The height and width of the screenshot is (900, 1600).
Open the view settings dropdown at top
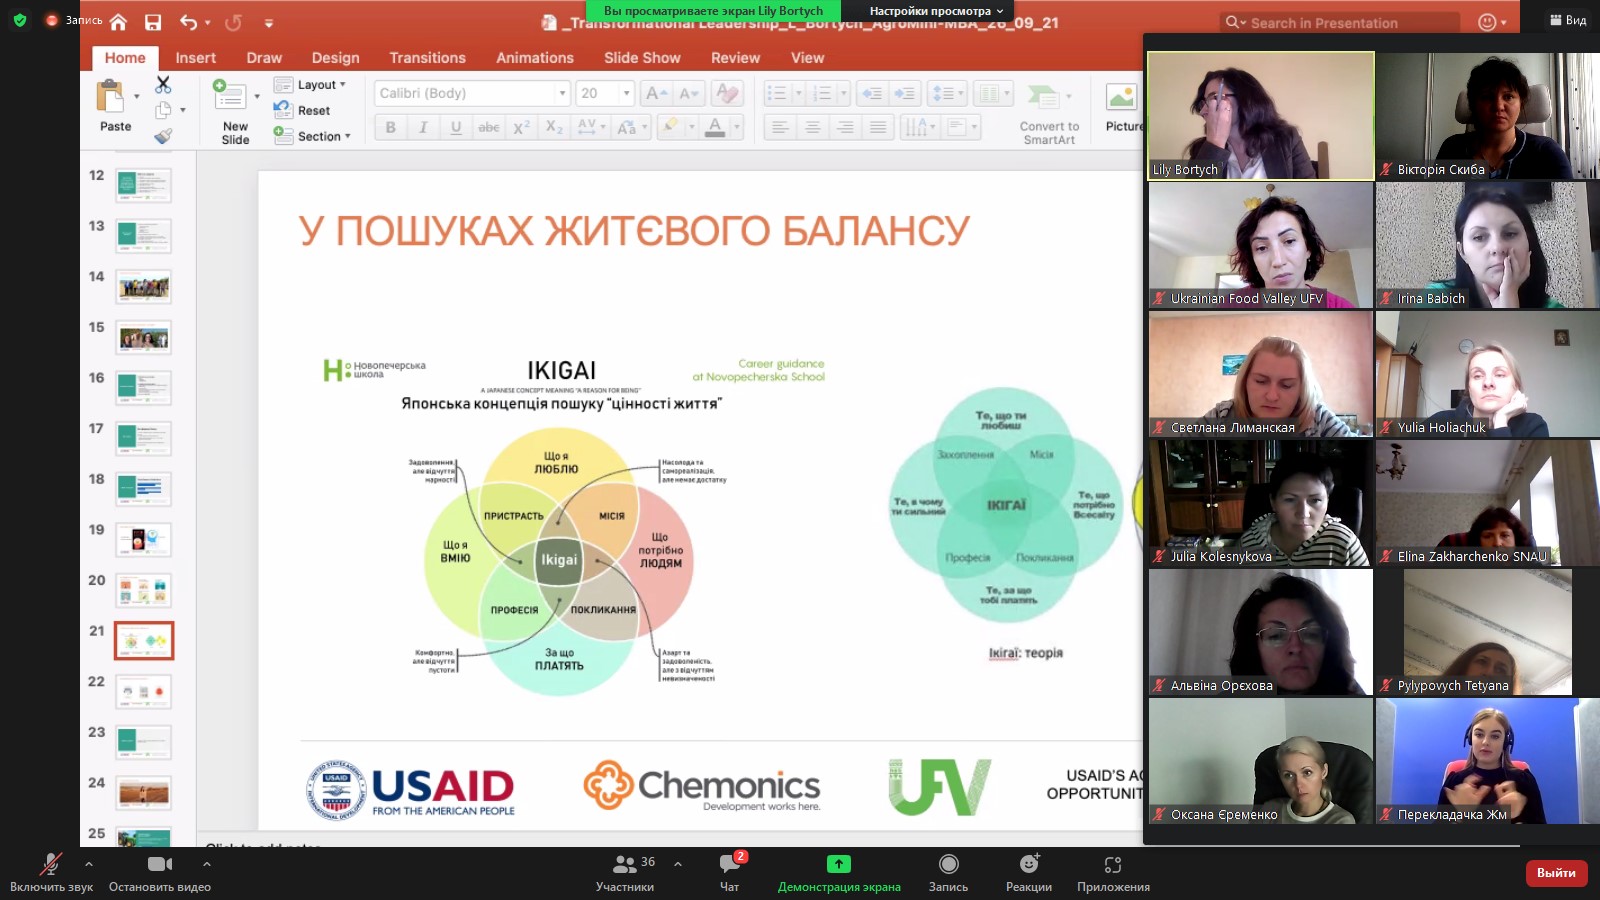[x=935, y=11]
